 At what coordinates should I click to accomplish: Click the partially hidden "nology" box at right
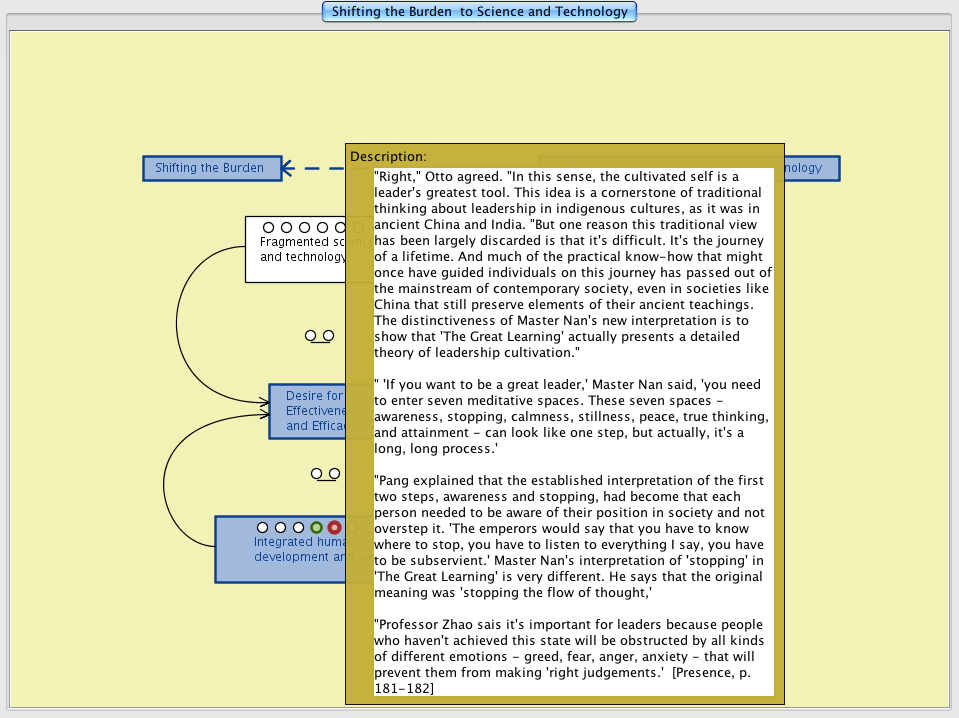tap(811, 168)
